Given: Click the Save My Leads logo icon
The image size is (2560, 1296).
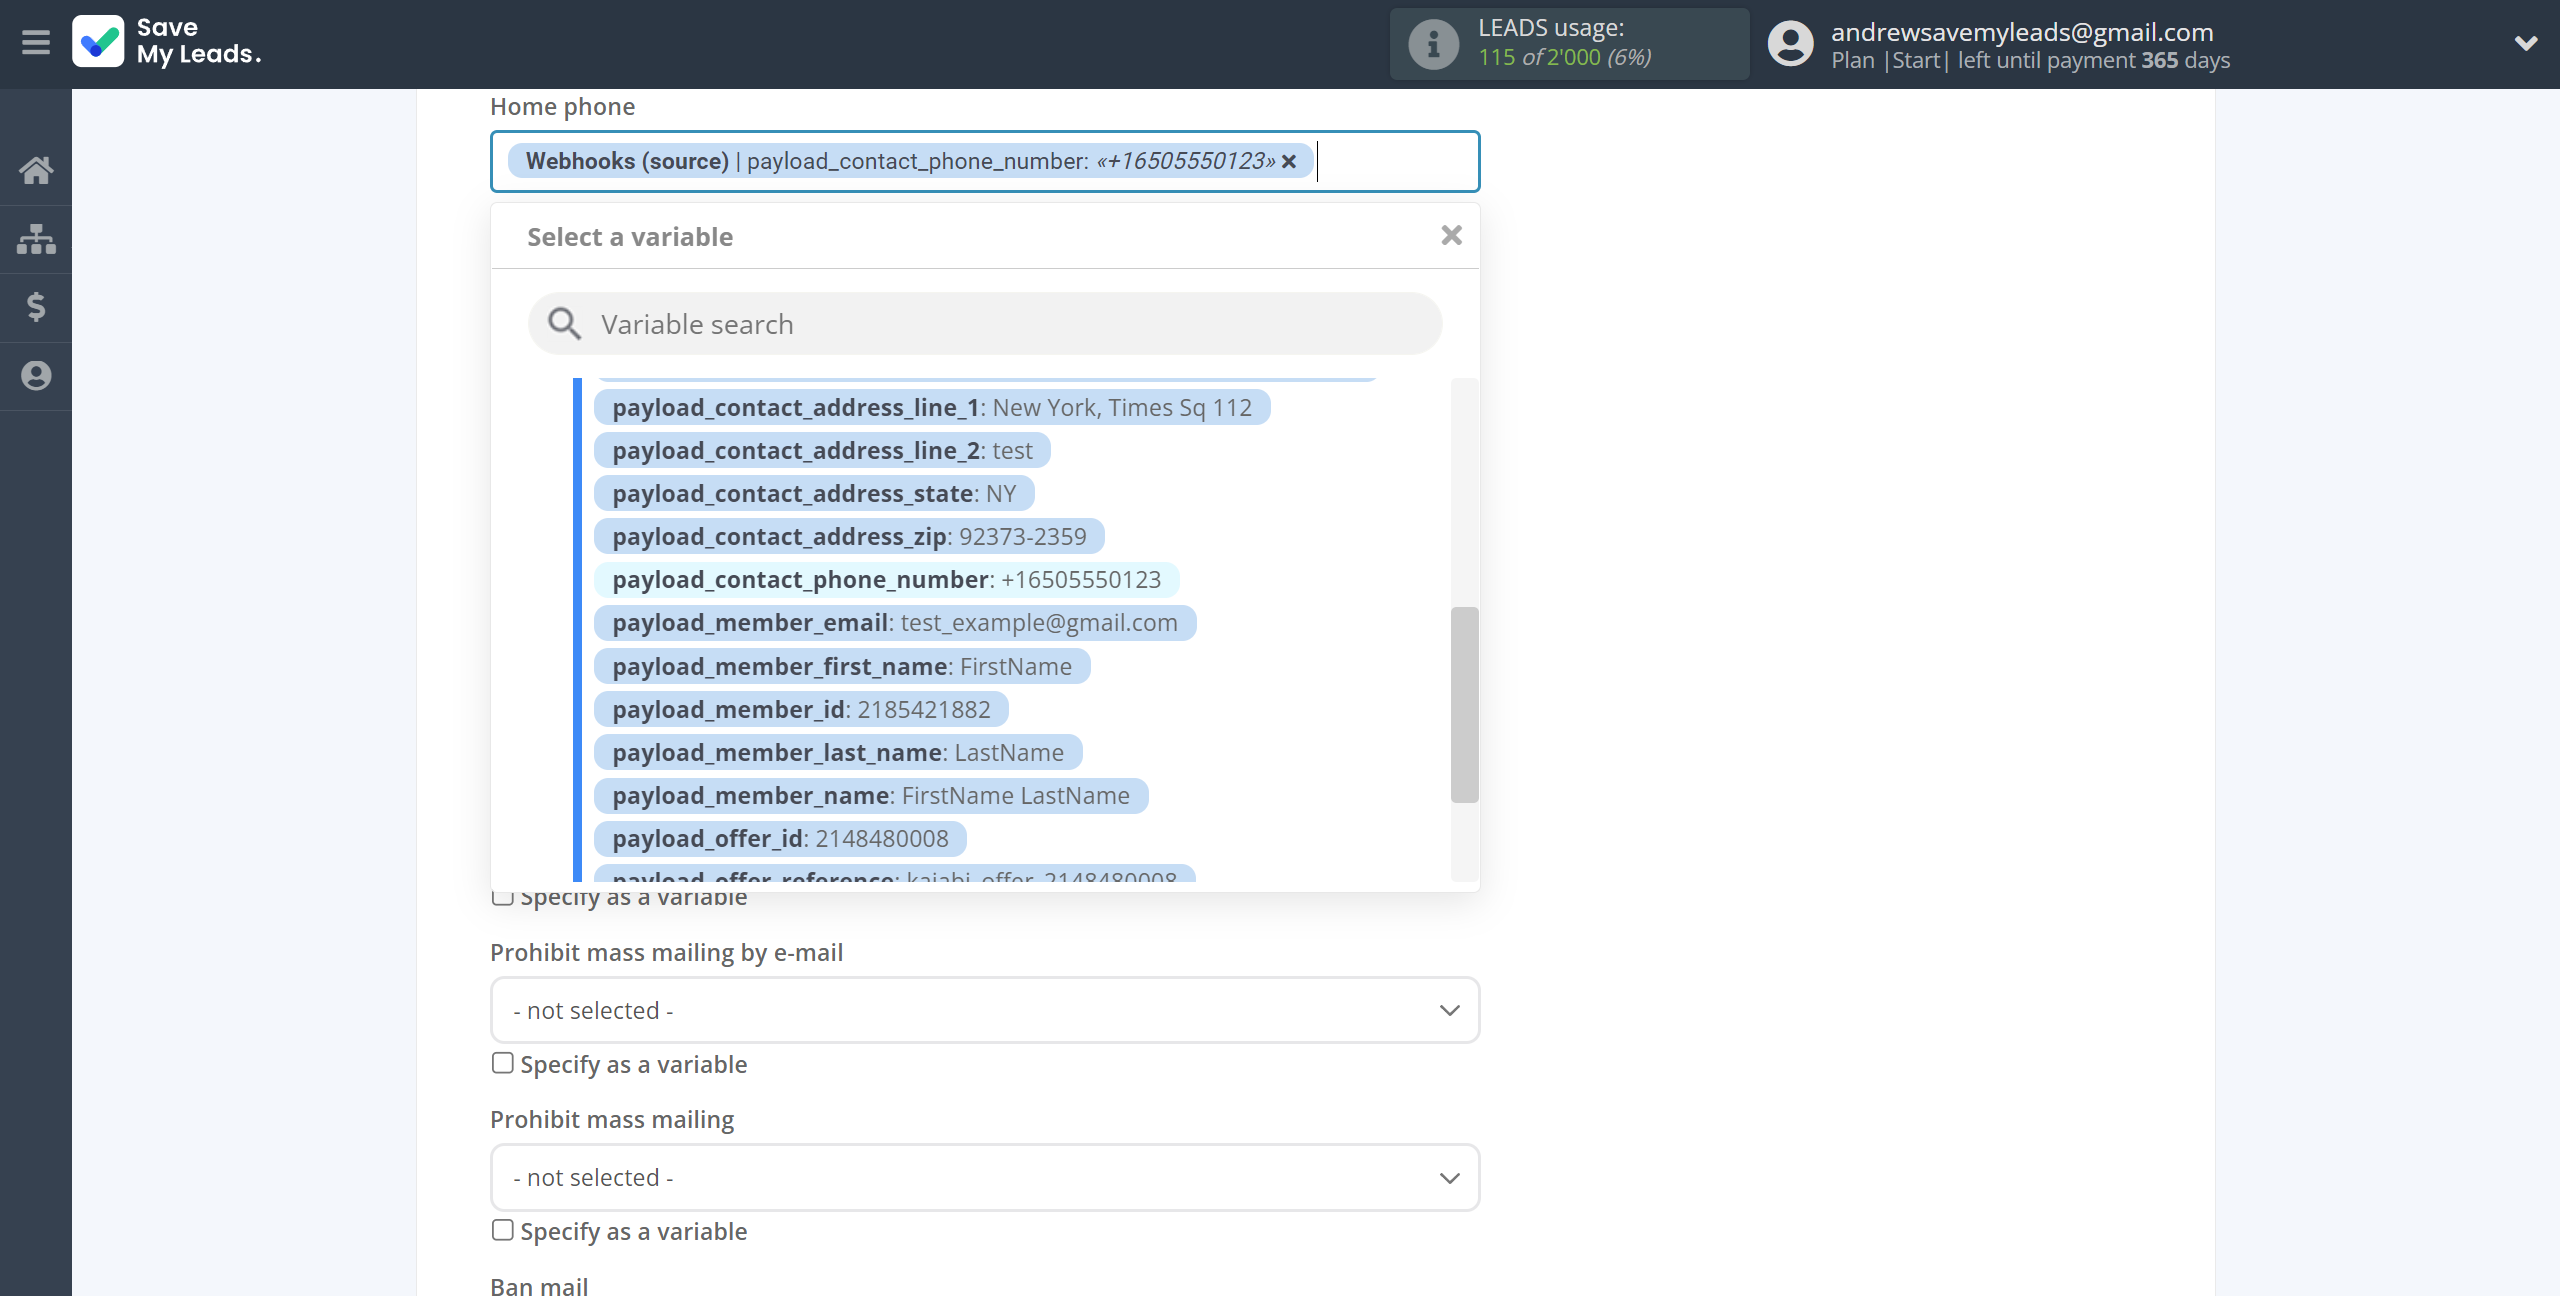Looking at the screenshot, I should coord(99,43).
